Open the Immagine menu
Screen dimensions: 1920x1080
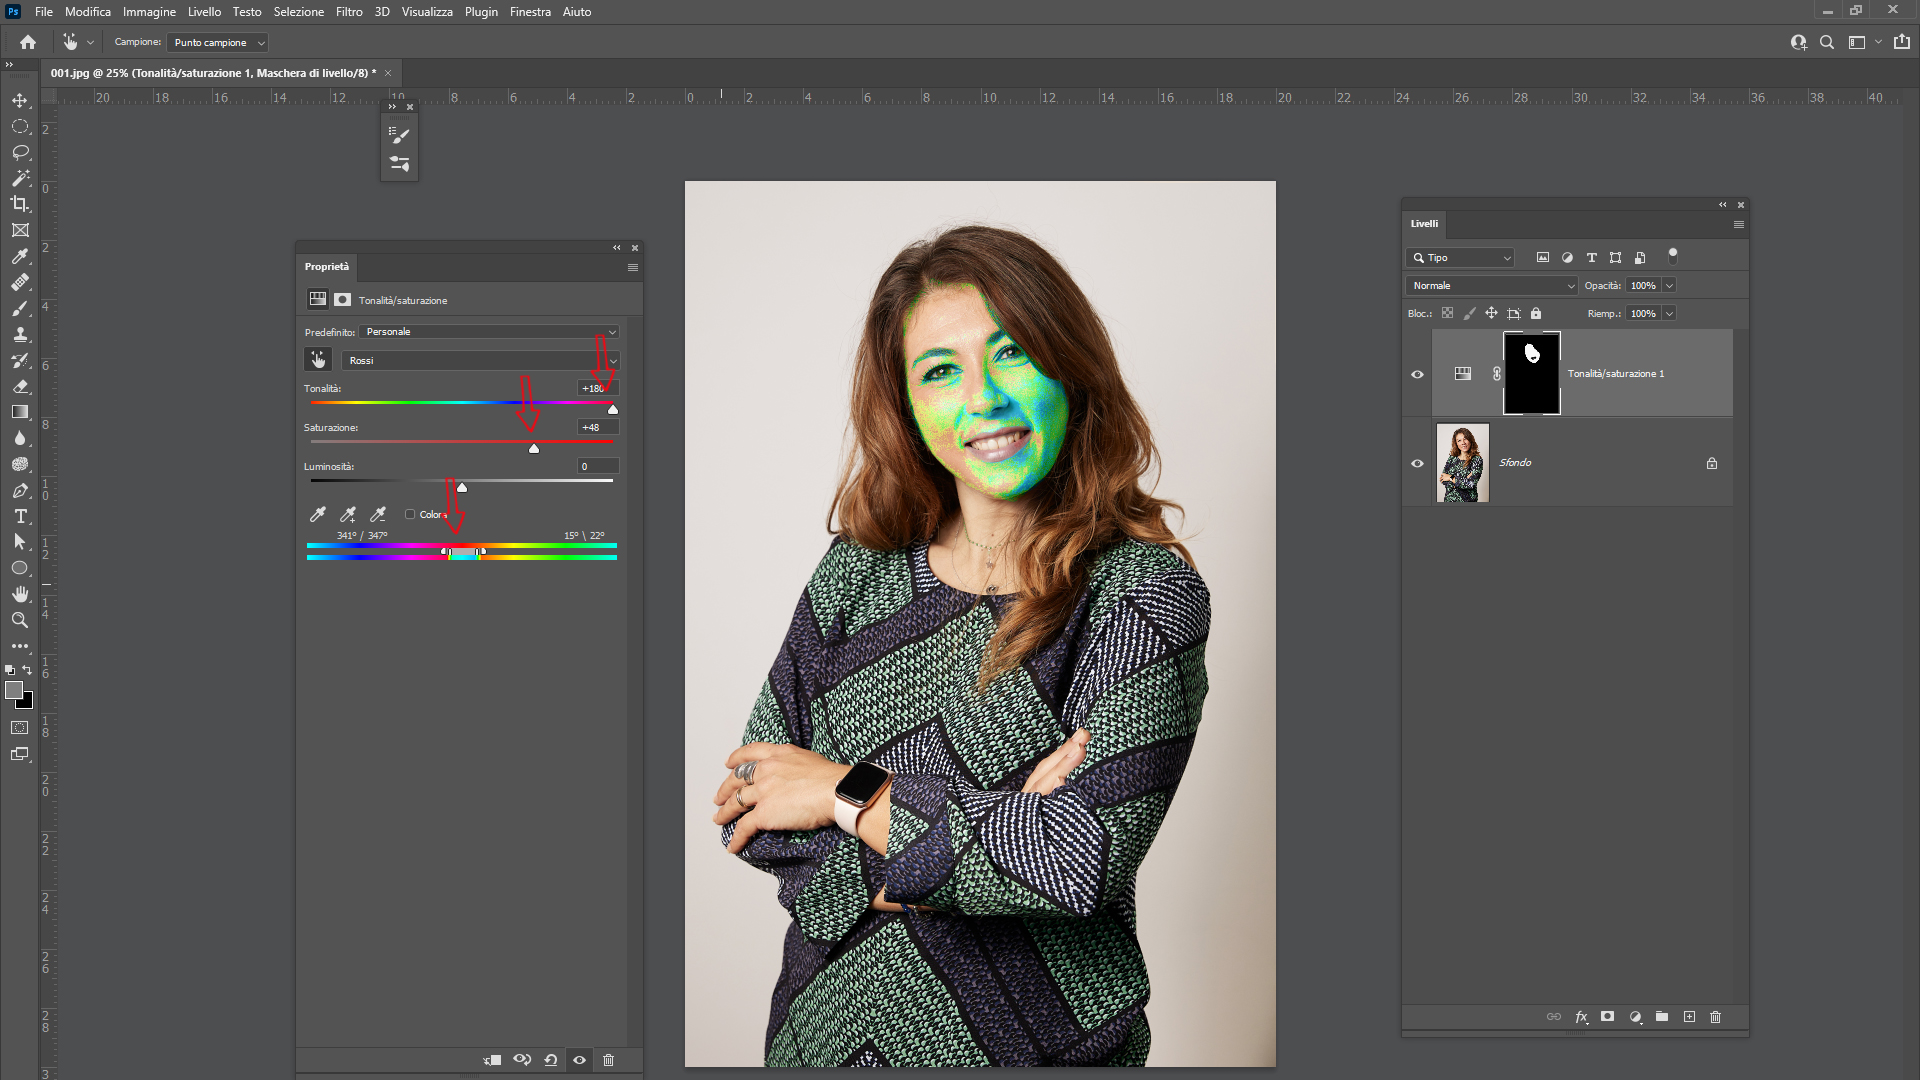(149, 12)
